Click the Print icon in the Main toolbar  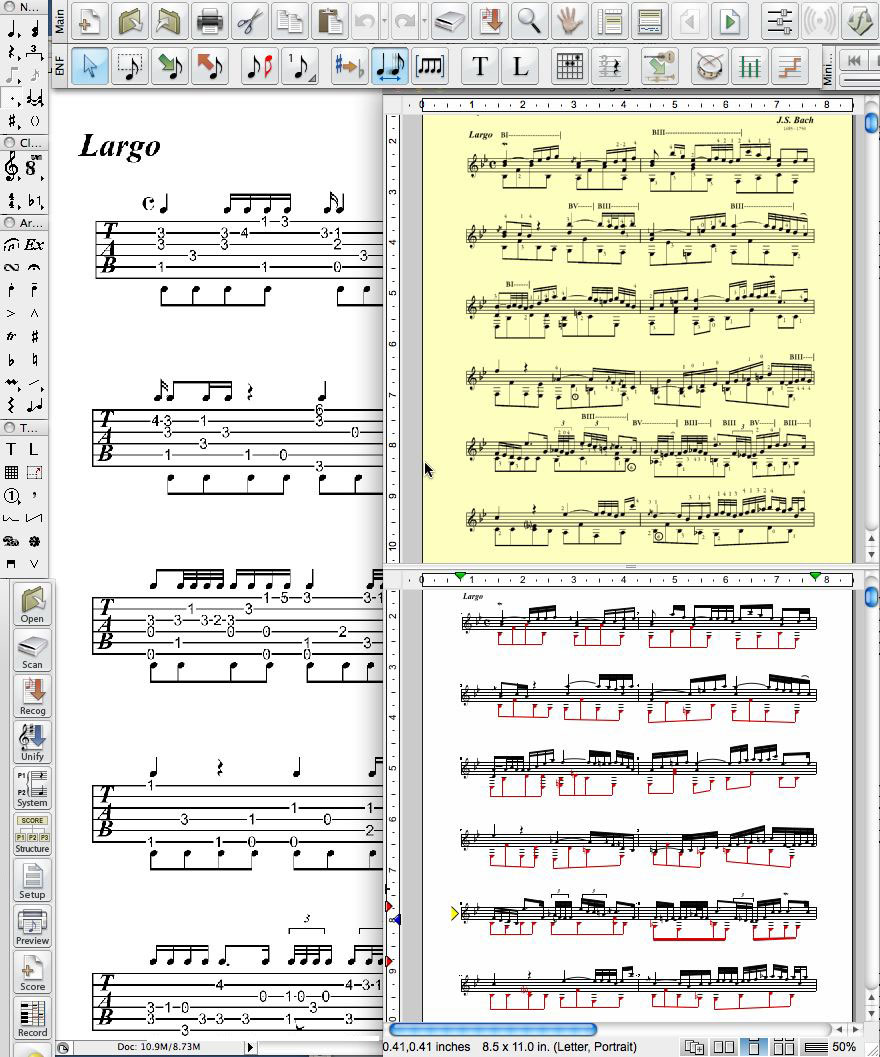click(209, 22)
